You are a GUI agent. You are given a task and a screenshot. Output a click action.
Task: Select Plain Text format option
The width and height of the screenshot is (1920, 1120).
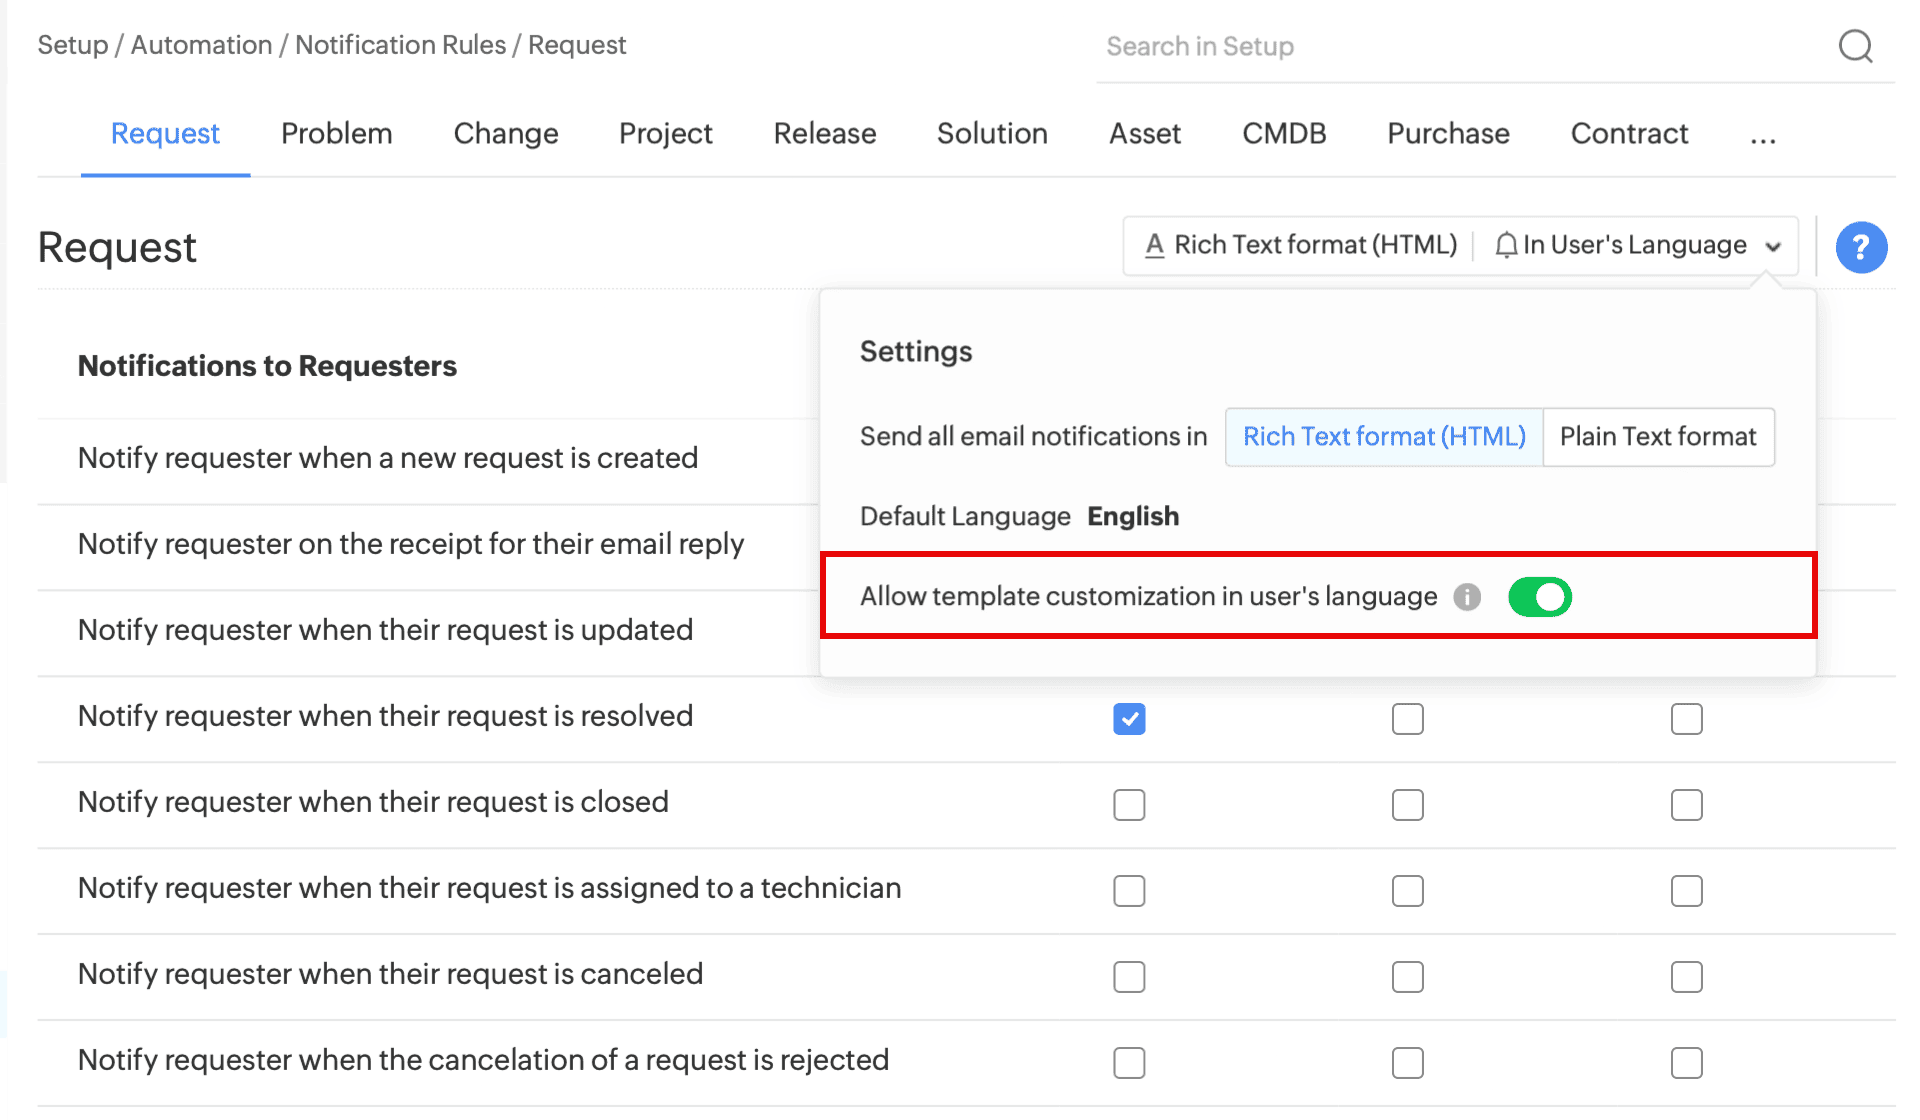pyautogui.click(x=1657, y=437)
